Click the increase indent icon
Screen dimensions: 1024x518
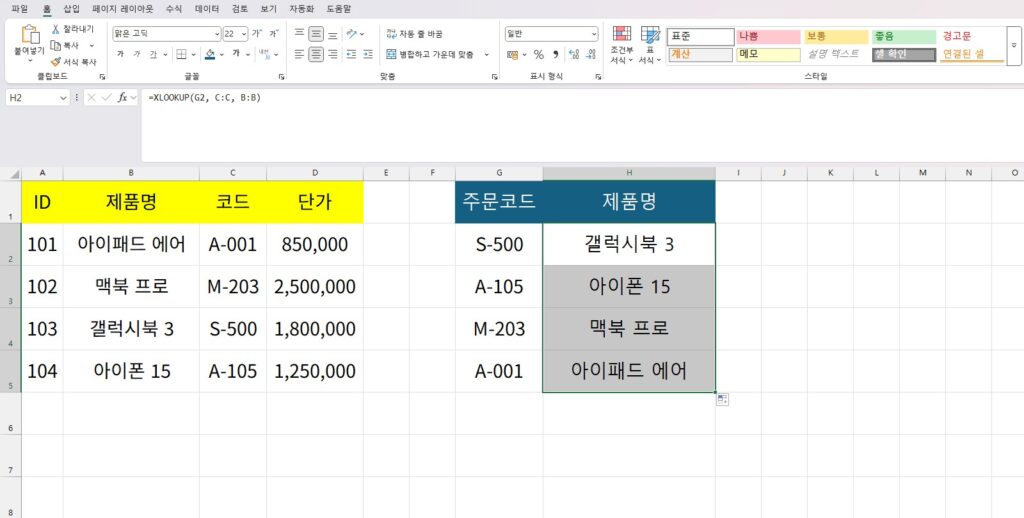pyautogui.click(x=368, y=54)
